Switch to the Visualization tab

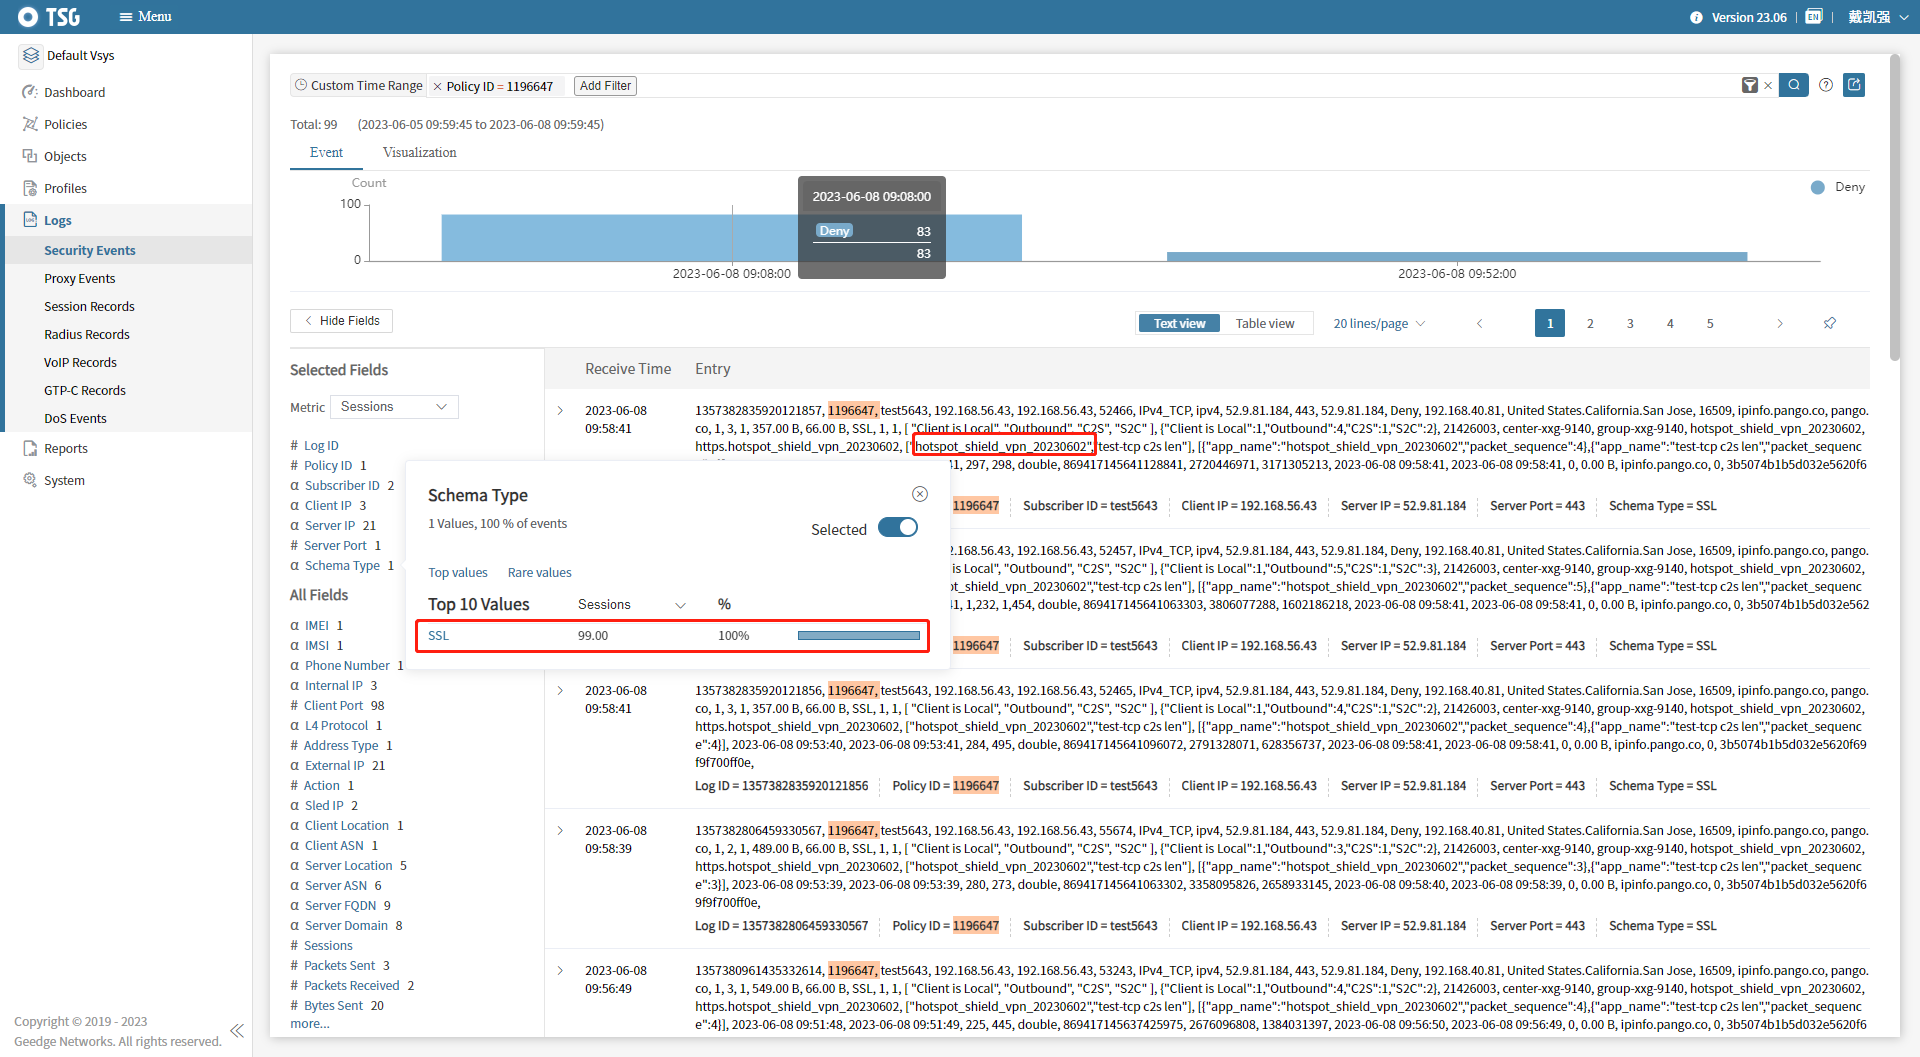point(419,152)
